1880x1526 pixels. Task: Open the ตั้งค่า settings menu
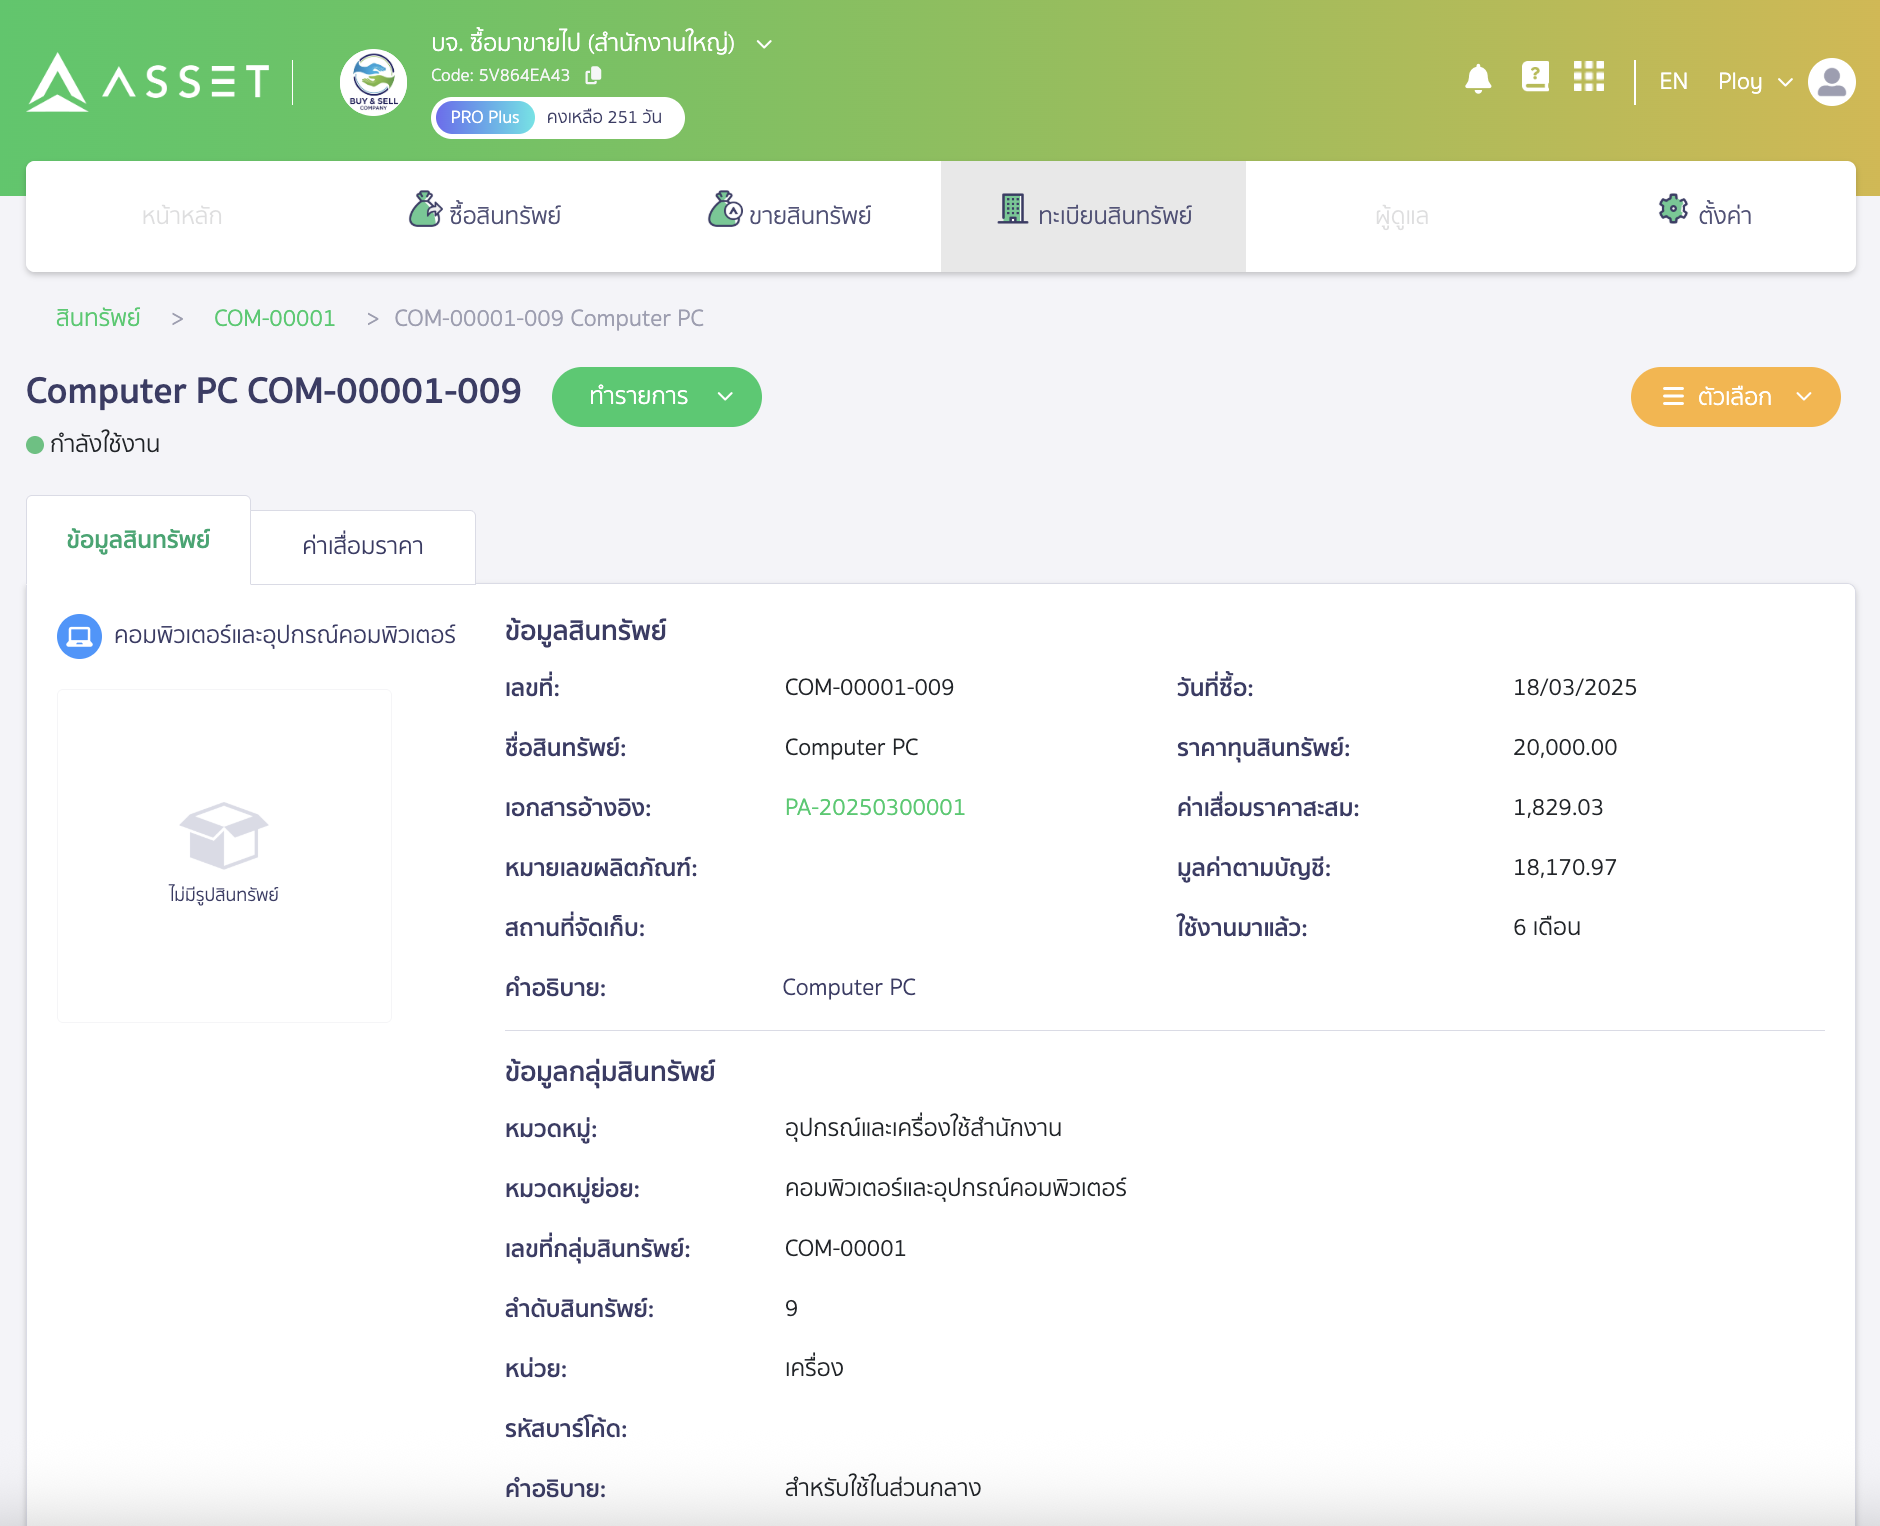coord(1705,215)
